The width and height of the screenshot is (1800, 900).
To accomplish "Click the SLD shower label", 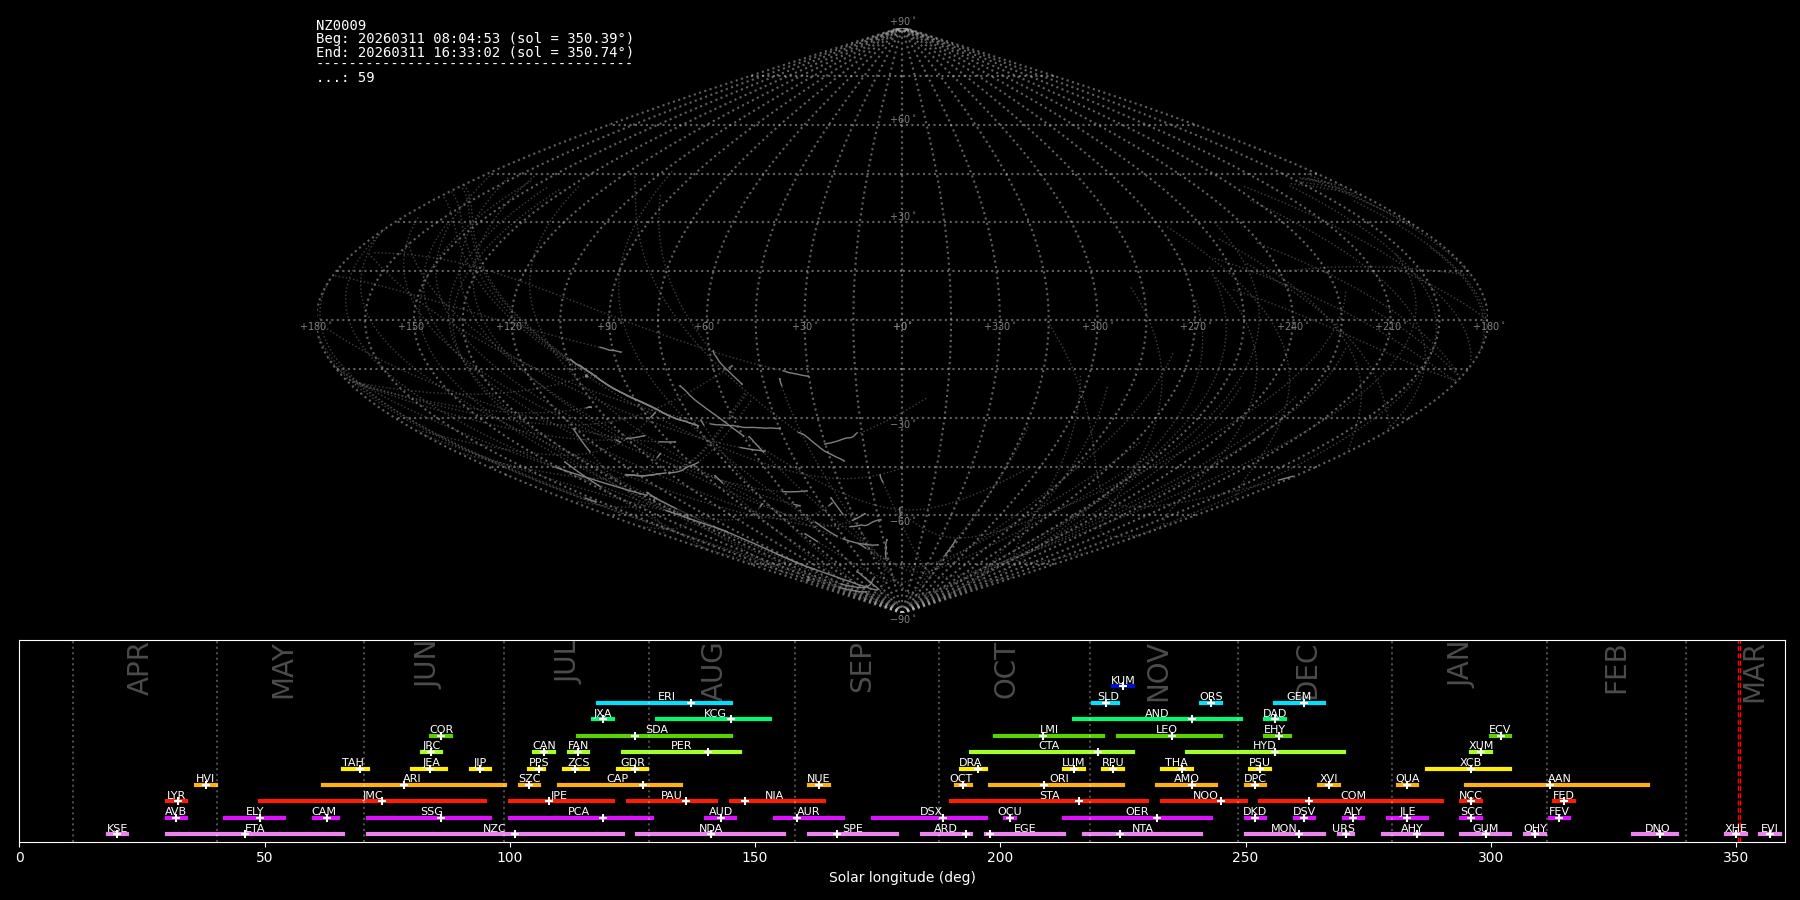I will click(x=1108, y=697).
